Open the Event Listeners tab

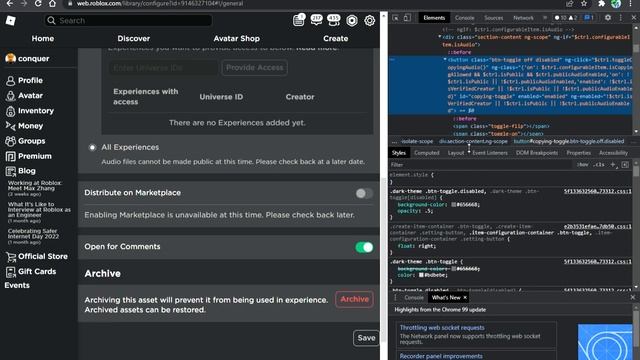pos(490,153)
